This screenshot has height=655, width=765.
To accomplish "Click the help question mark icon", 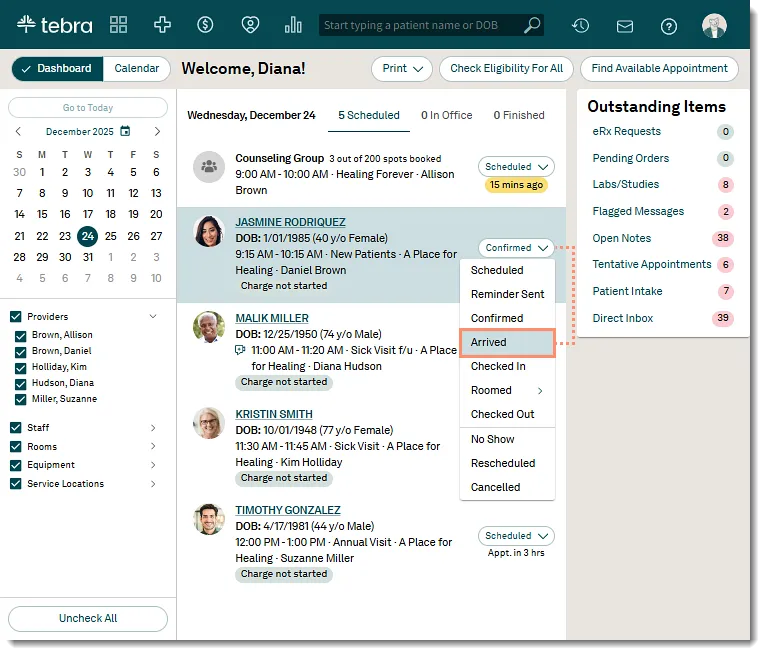I will point(668,26).
